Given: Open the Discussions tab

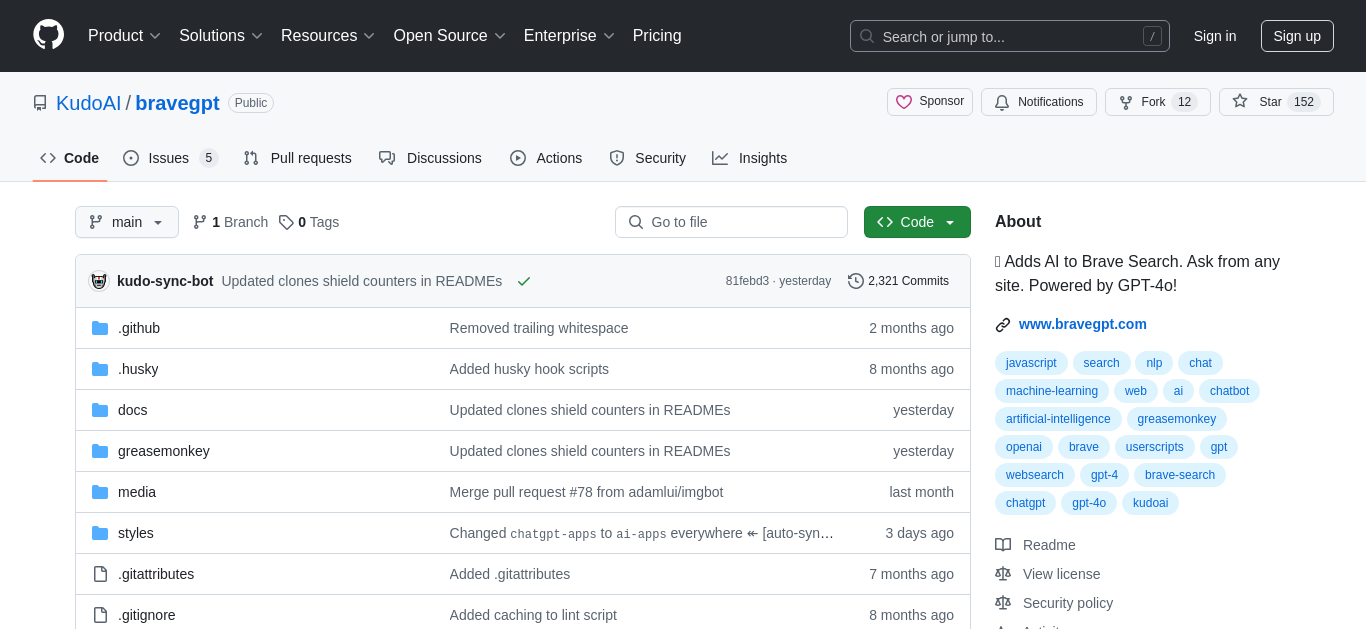Looking at the screenshot, I should point(430,158).
